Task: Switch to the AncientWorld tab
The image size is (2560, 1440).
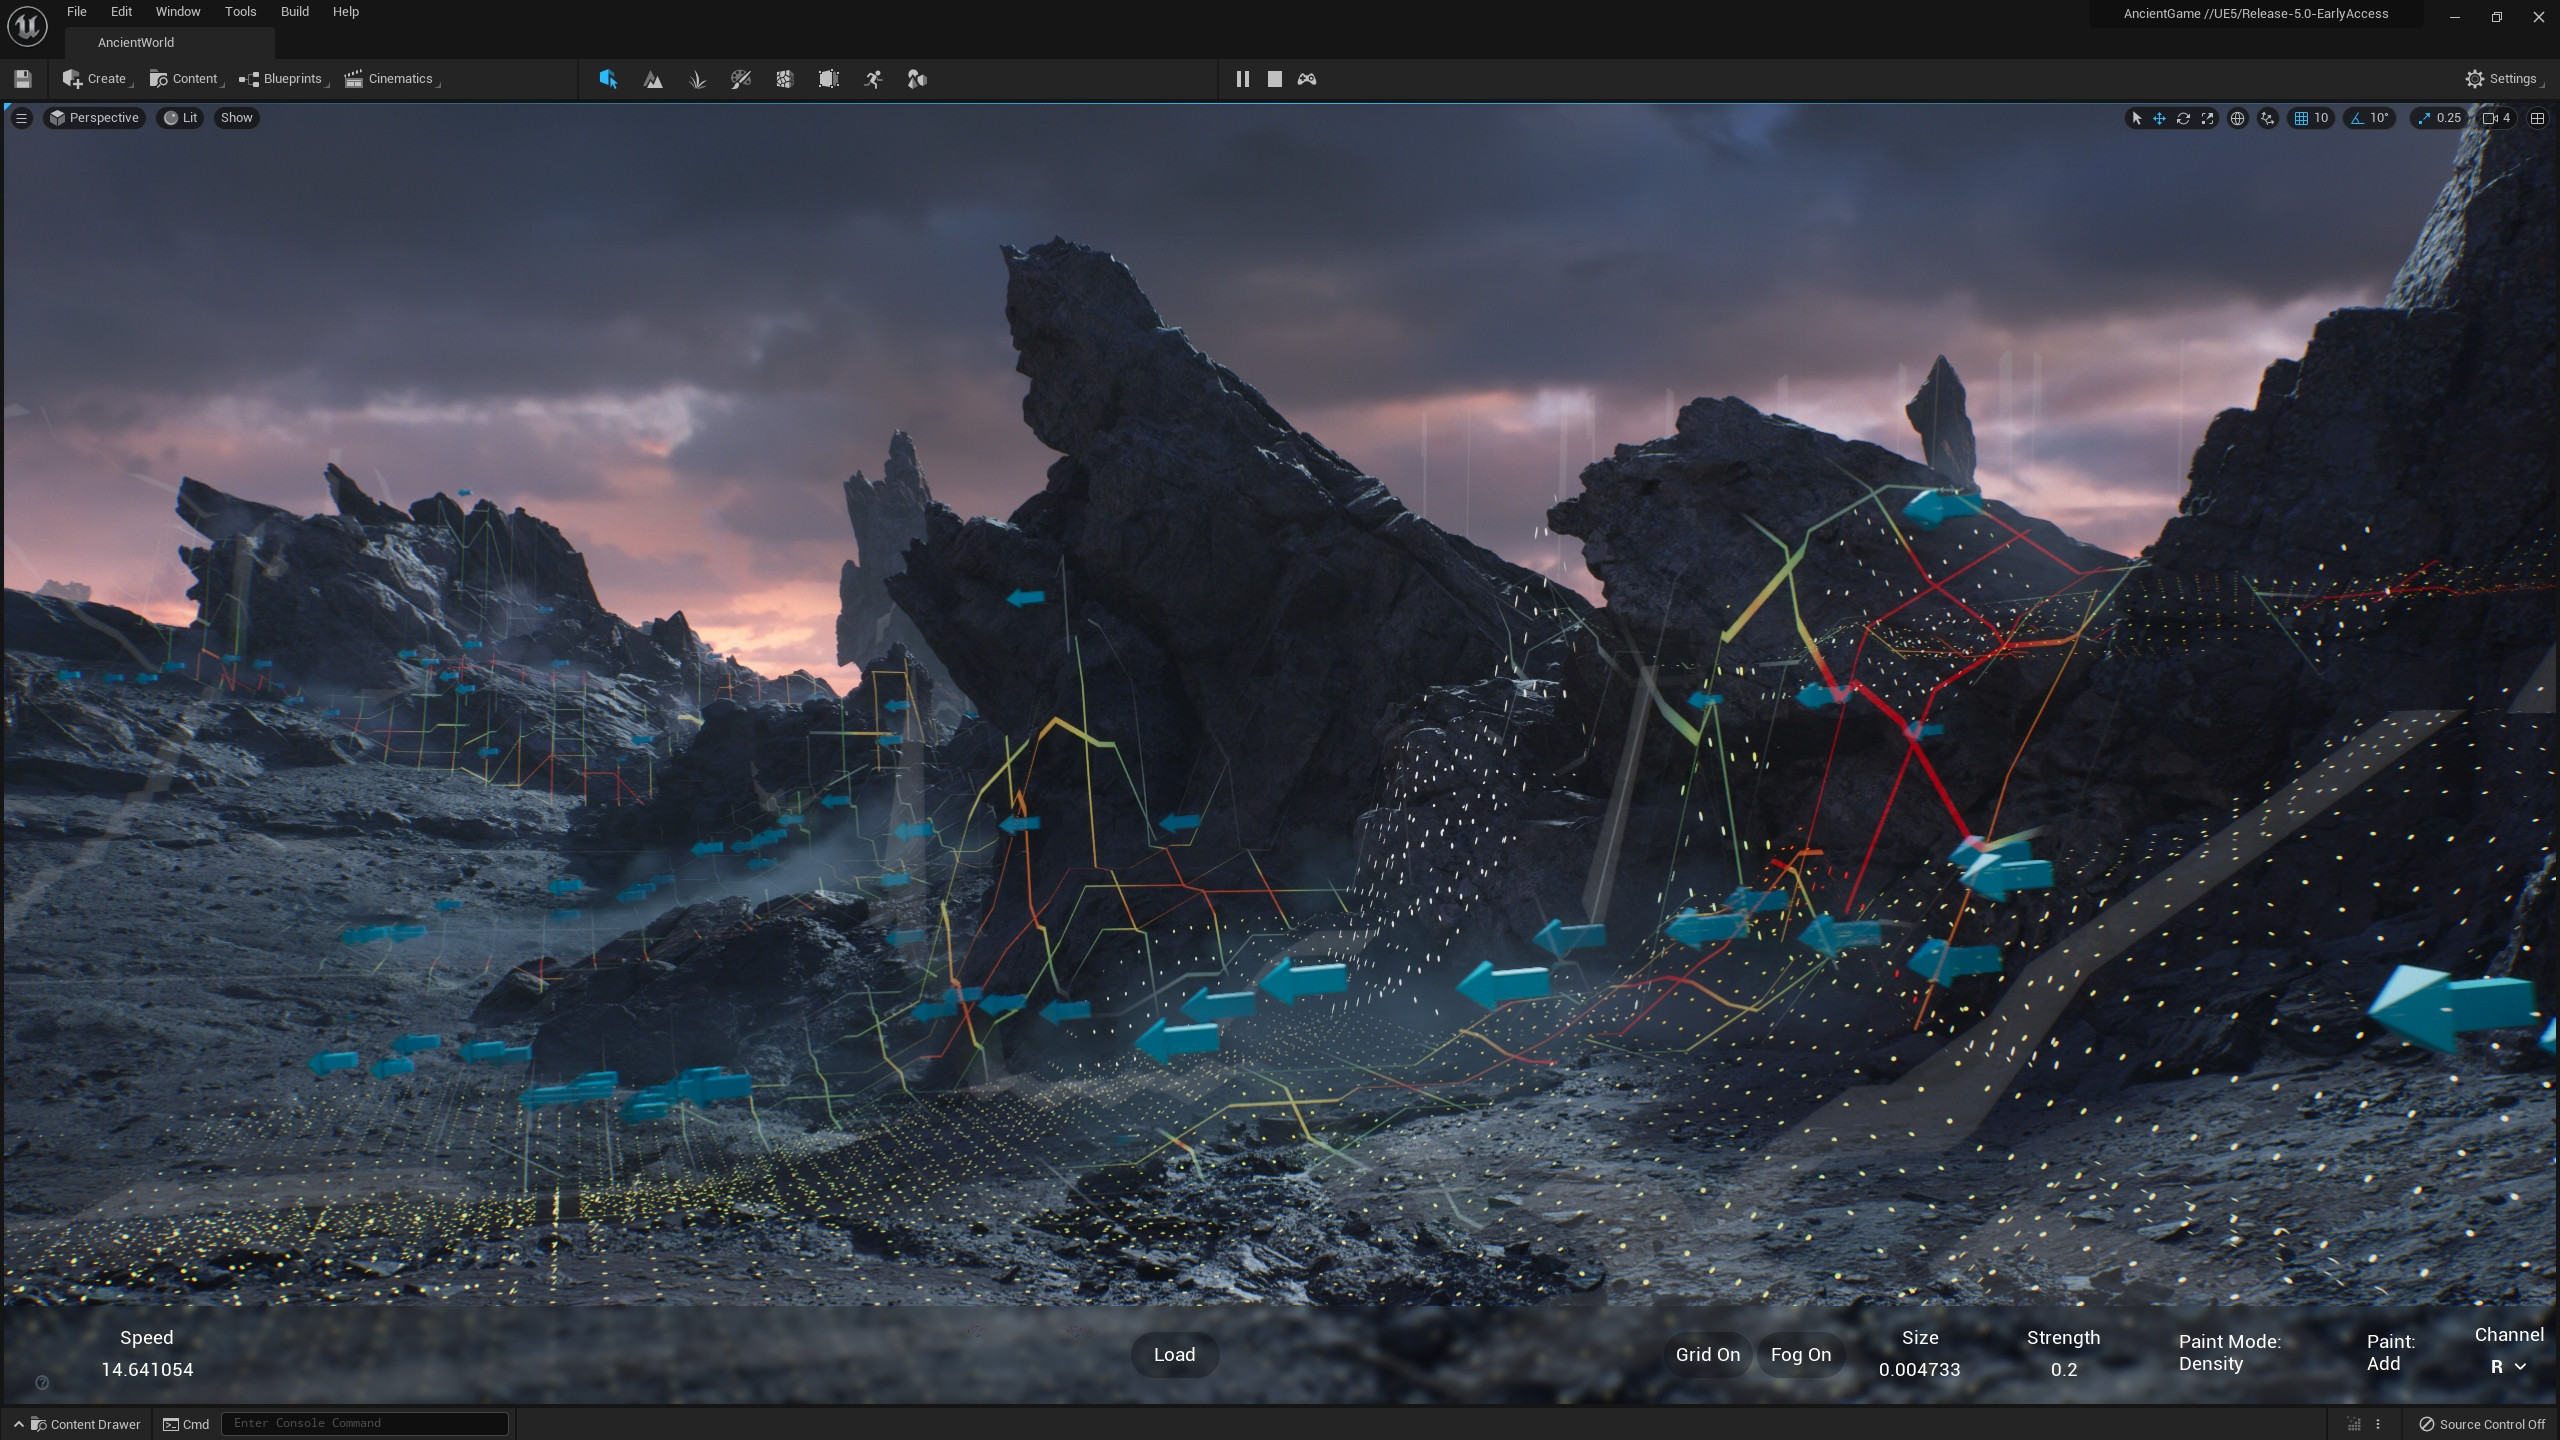Action: [x=136, y=42]
